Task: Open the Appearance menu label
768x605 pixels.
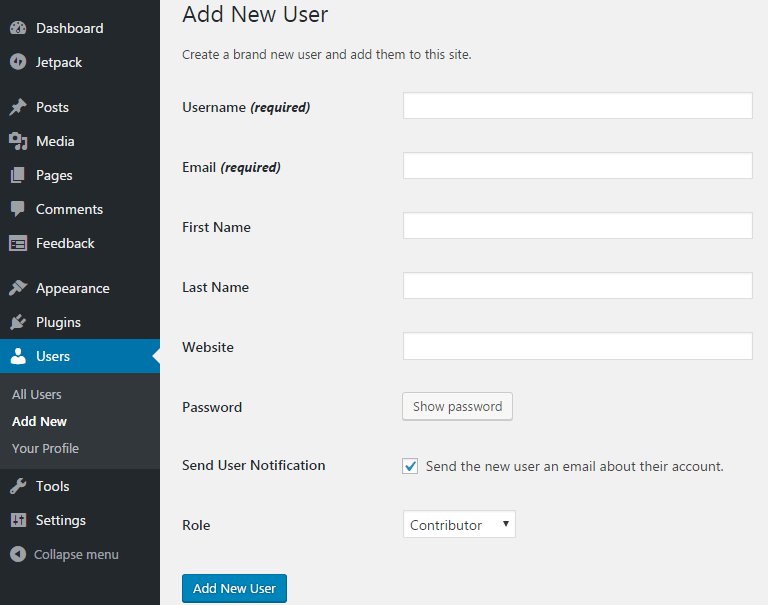Action: coord(72,289)
